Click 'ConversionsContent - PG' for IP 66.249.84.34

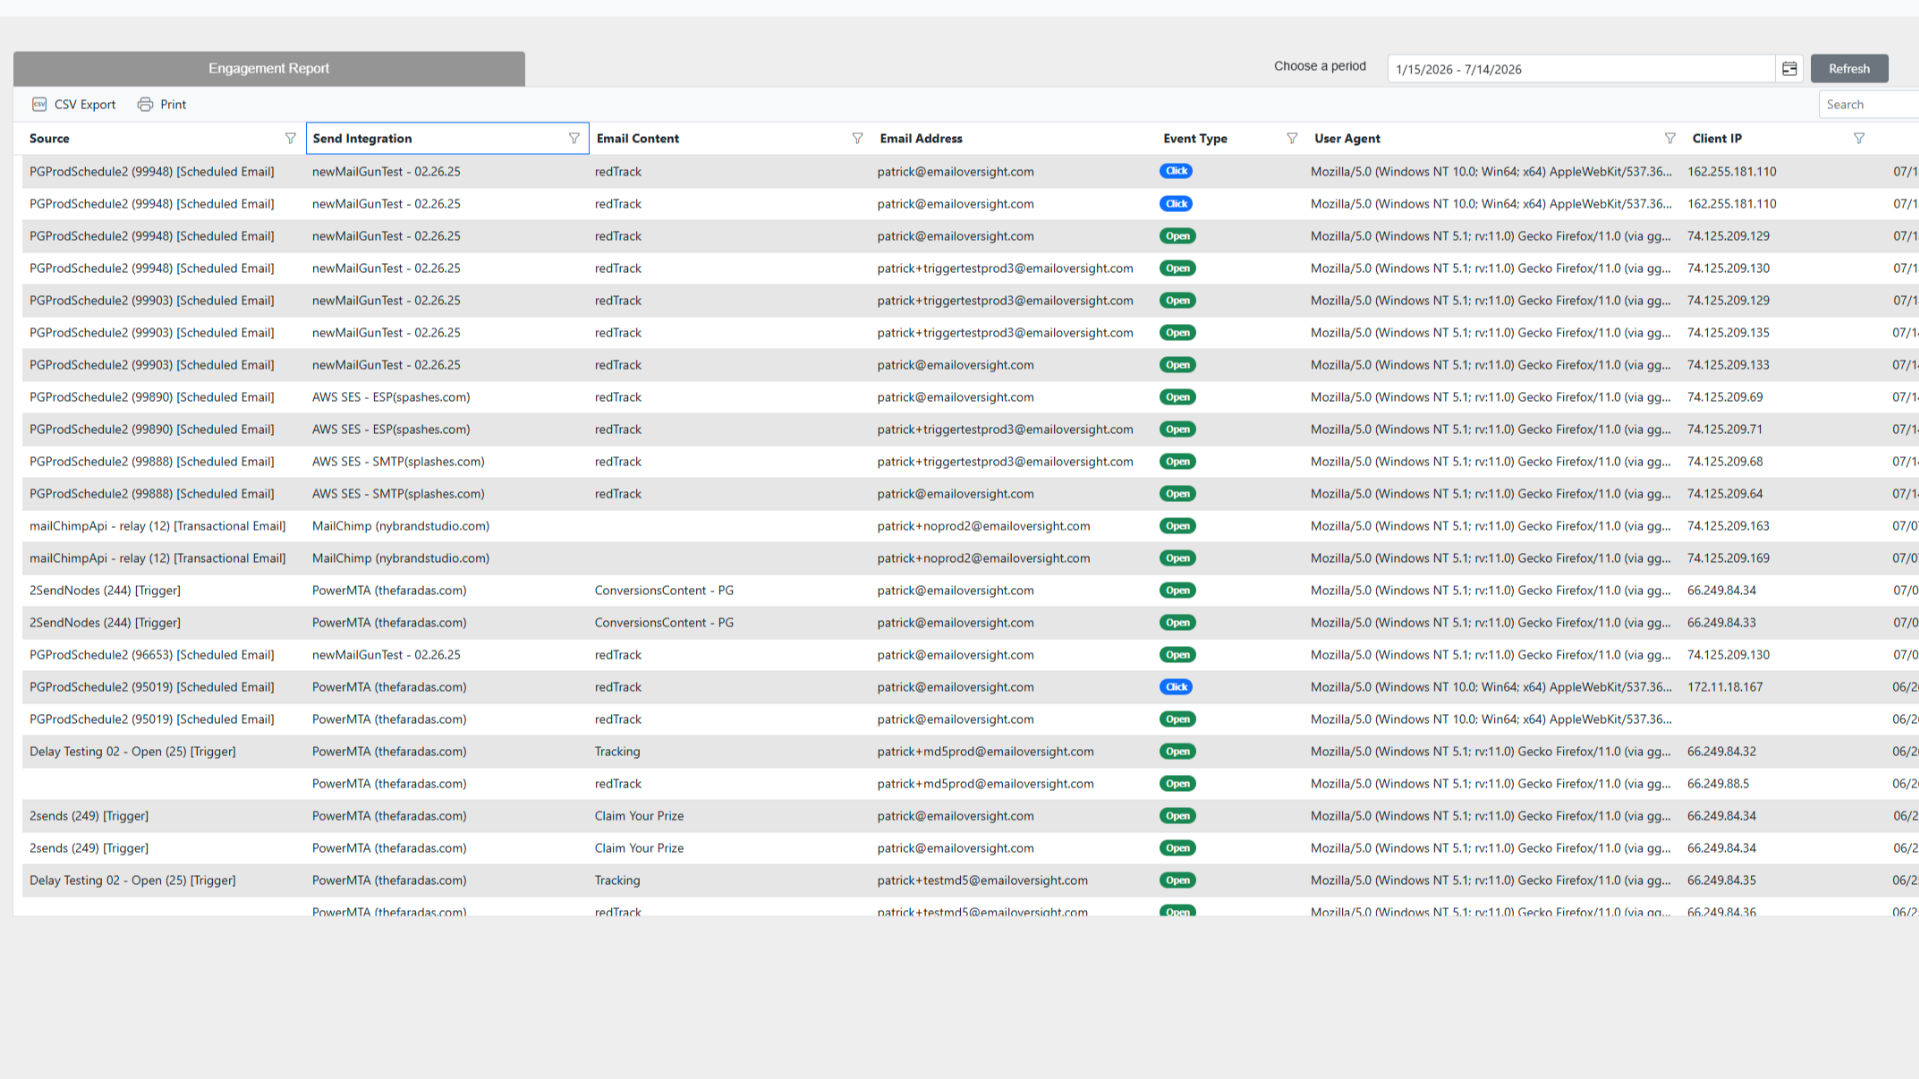point(664,591)
